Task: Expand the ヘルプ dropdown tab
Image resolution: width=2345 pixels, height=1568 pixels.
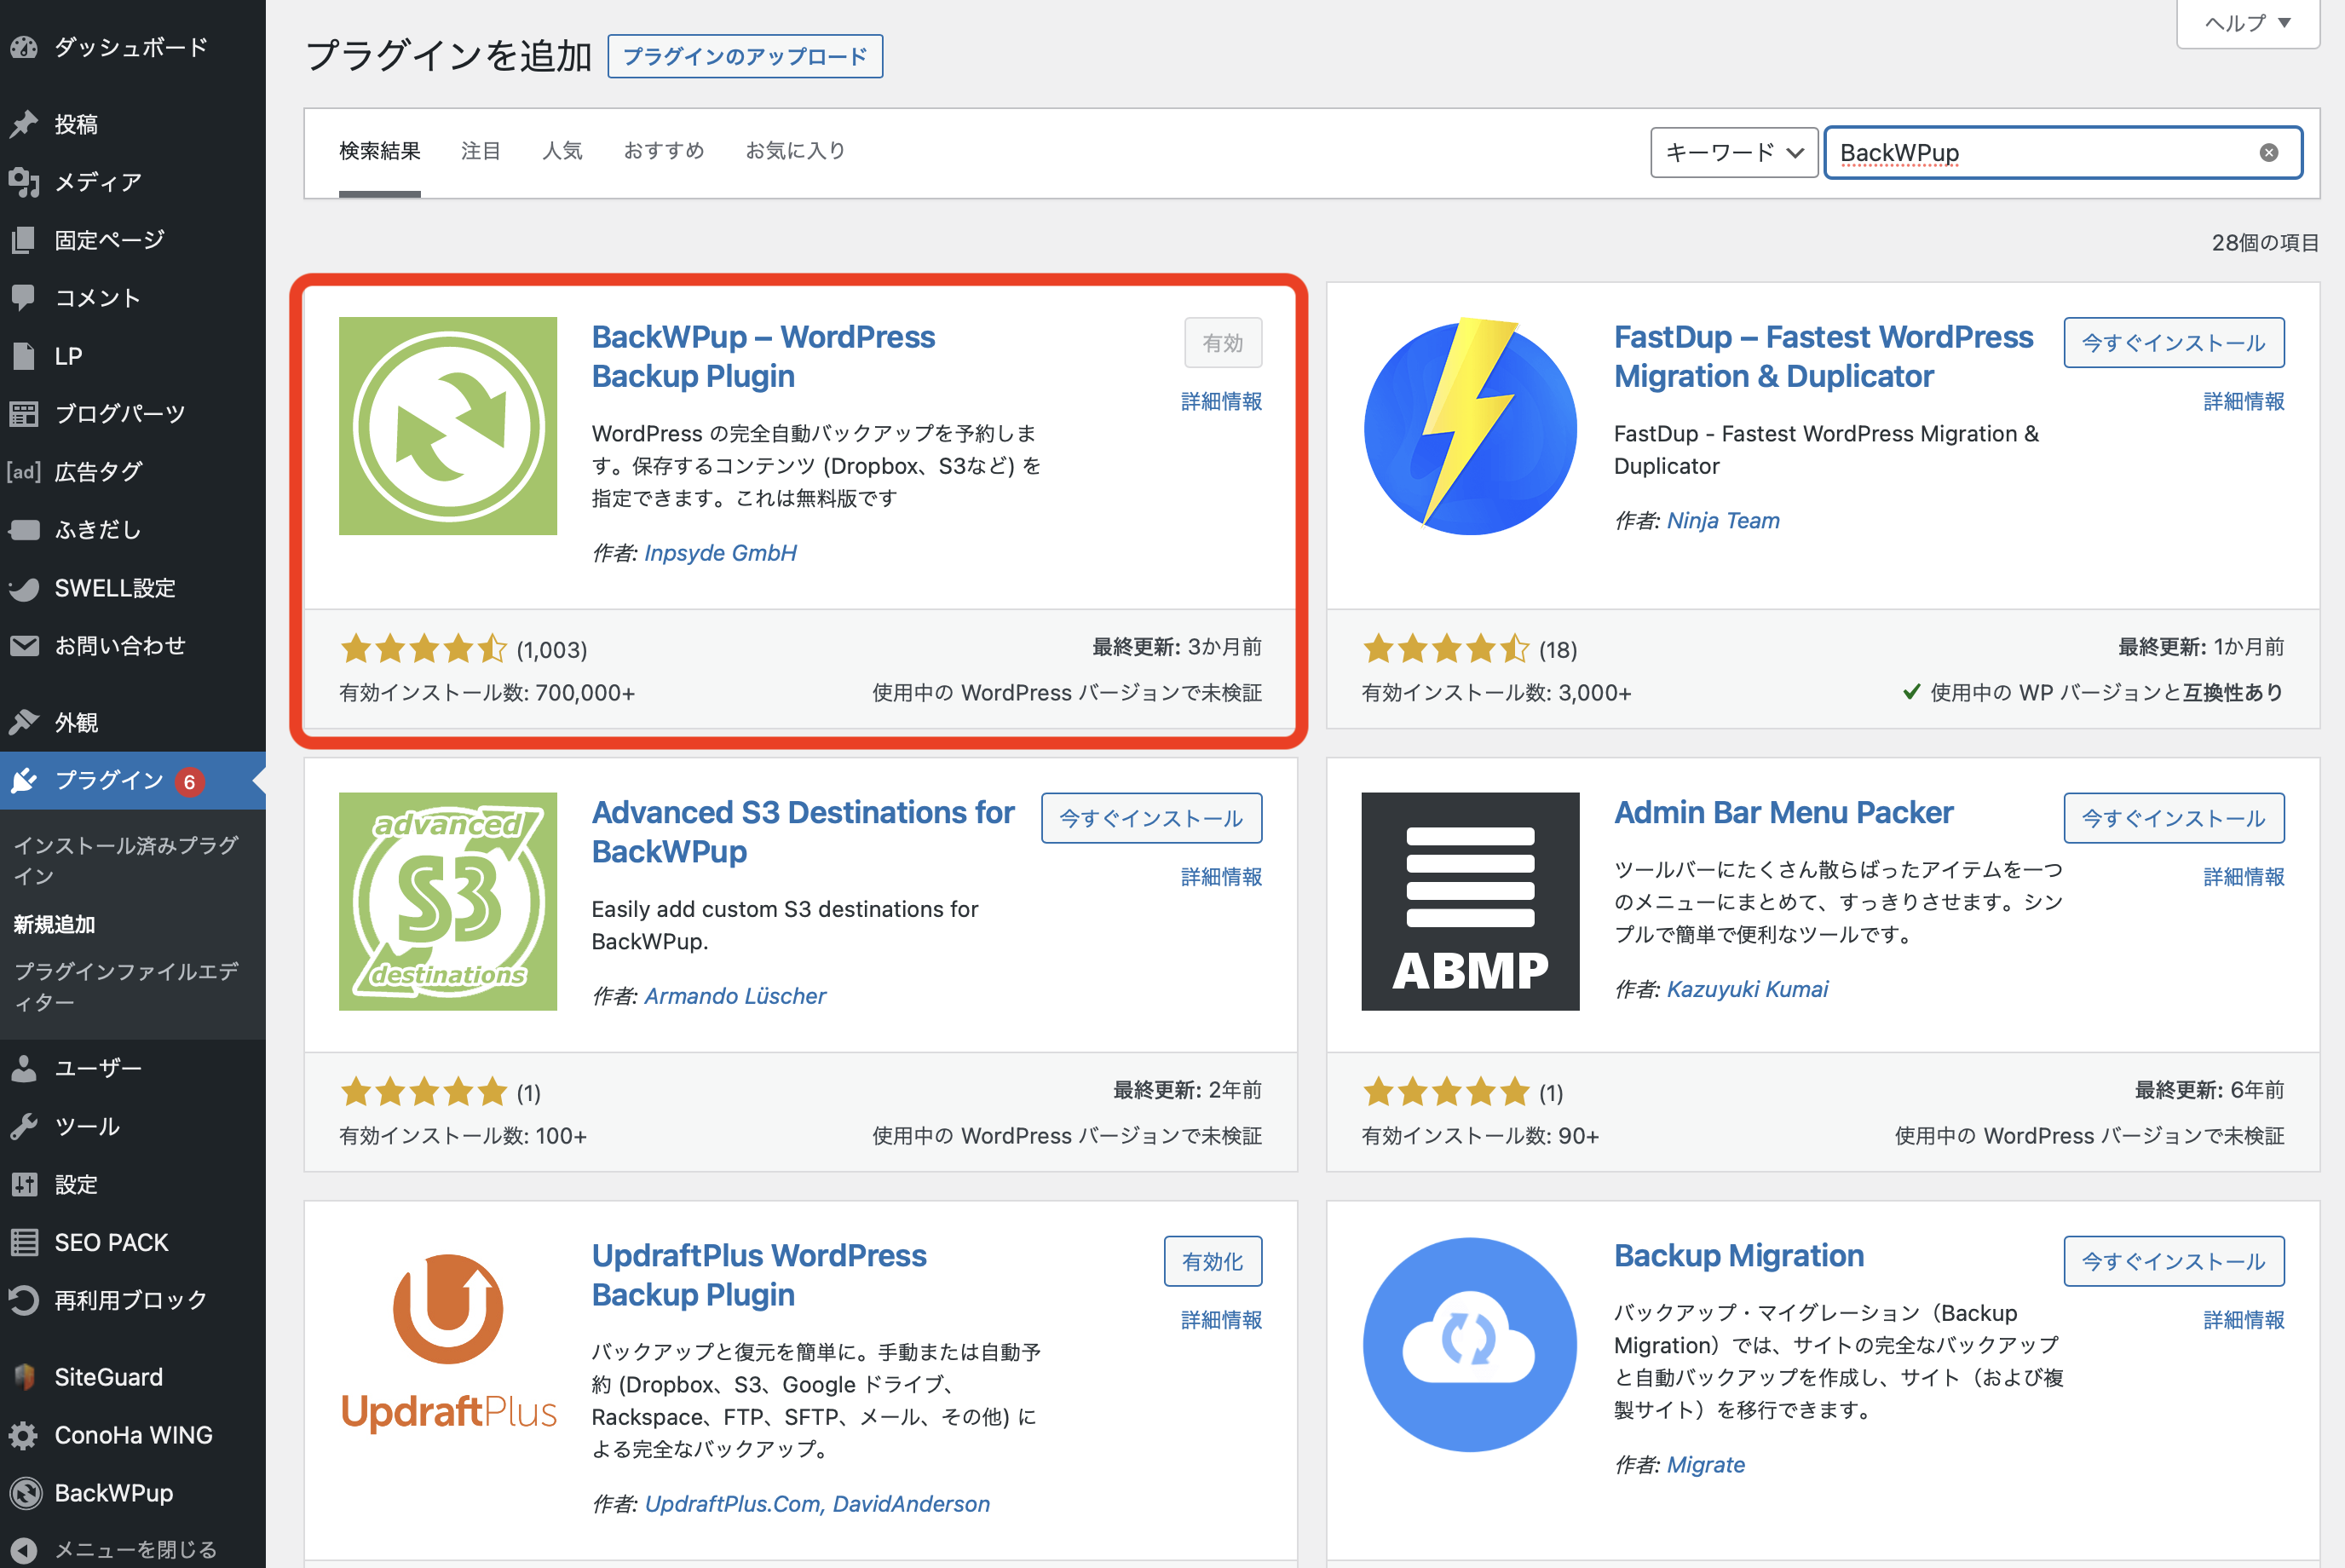Action: 2248,23
